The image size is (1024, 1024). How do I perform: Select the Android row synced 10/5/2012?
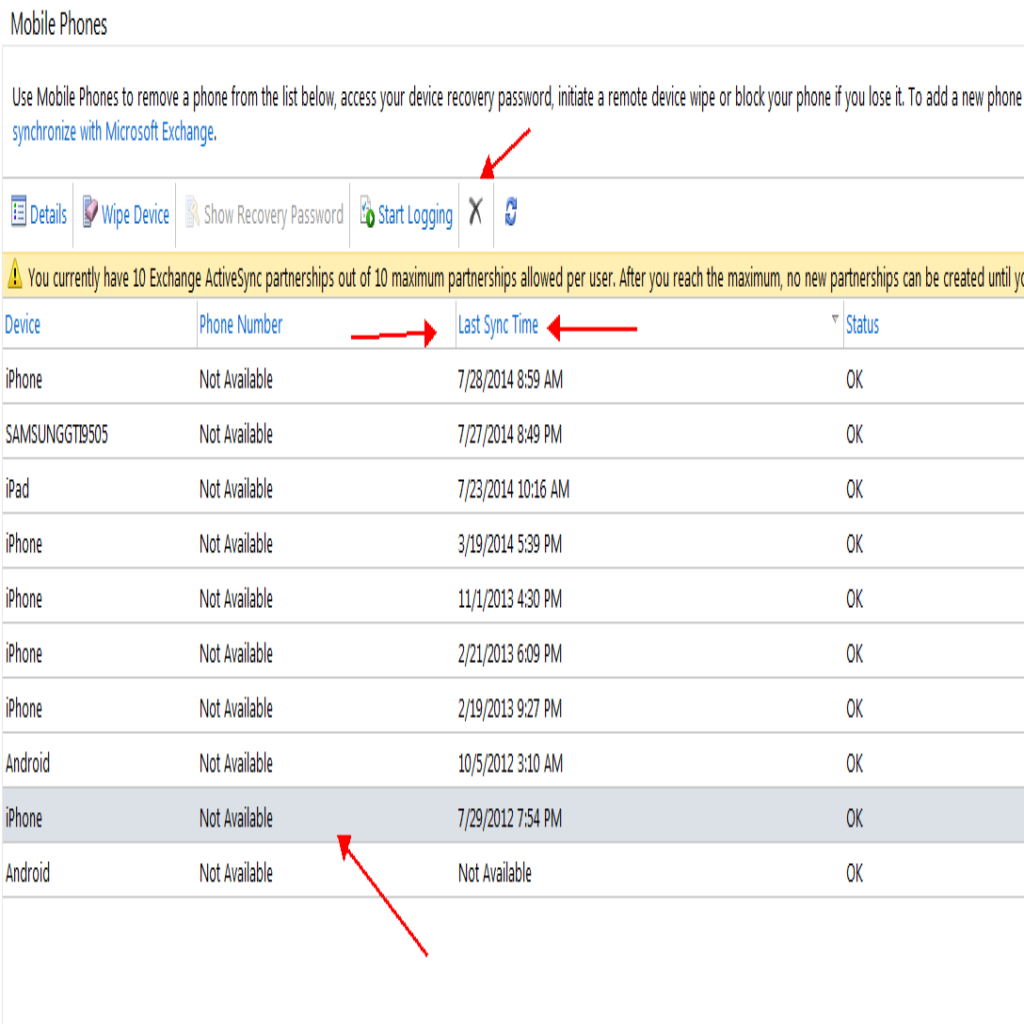click(x=27, y=764)
